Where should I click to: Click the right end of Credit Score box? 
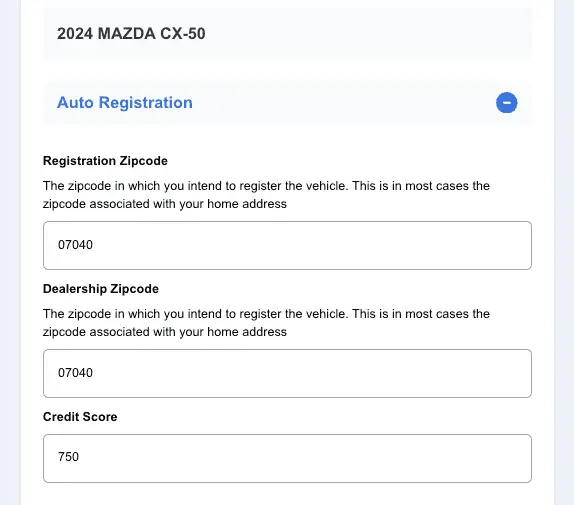[512, 458]
